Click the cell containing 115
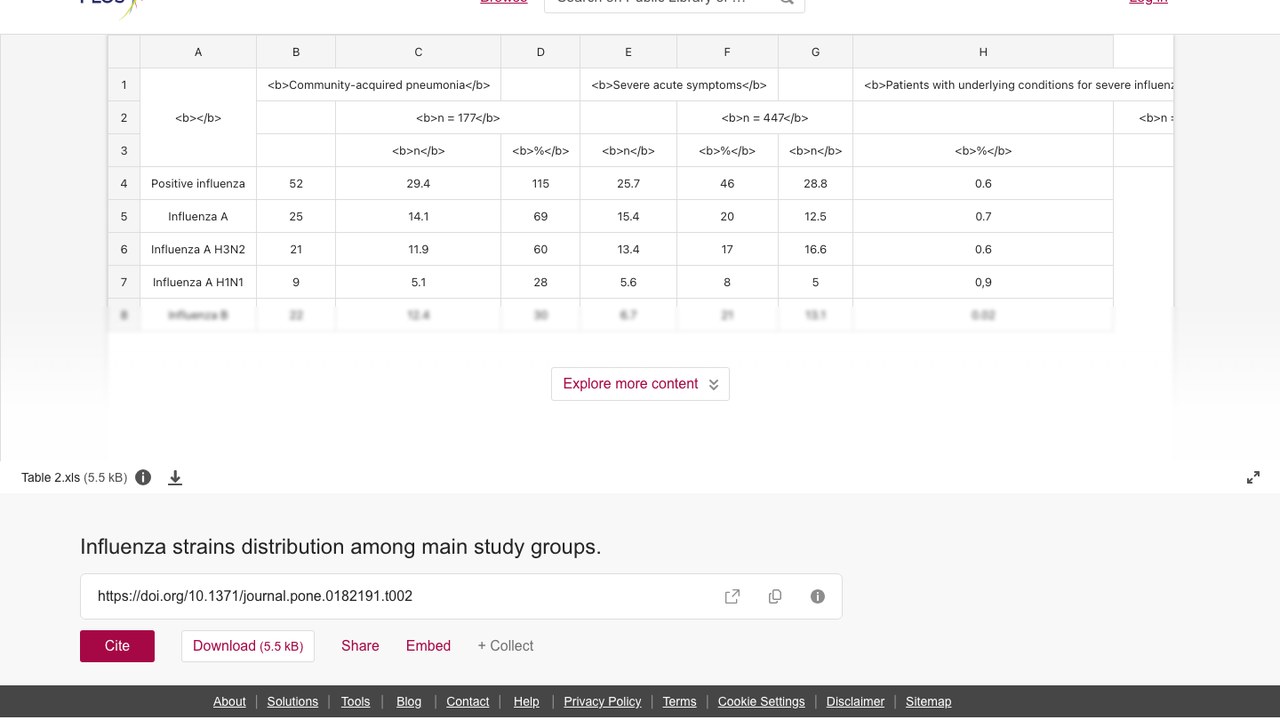The image size is (1280, 720). 540,184
